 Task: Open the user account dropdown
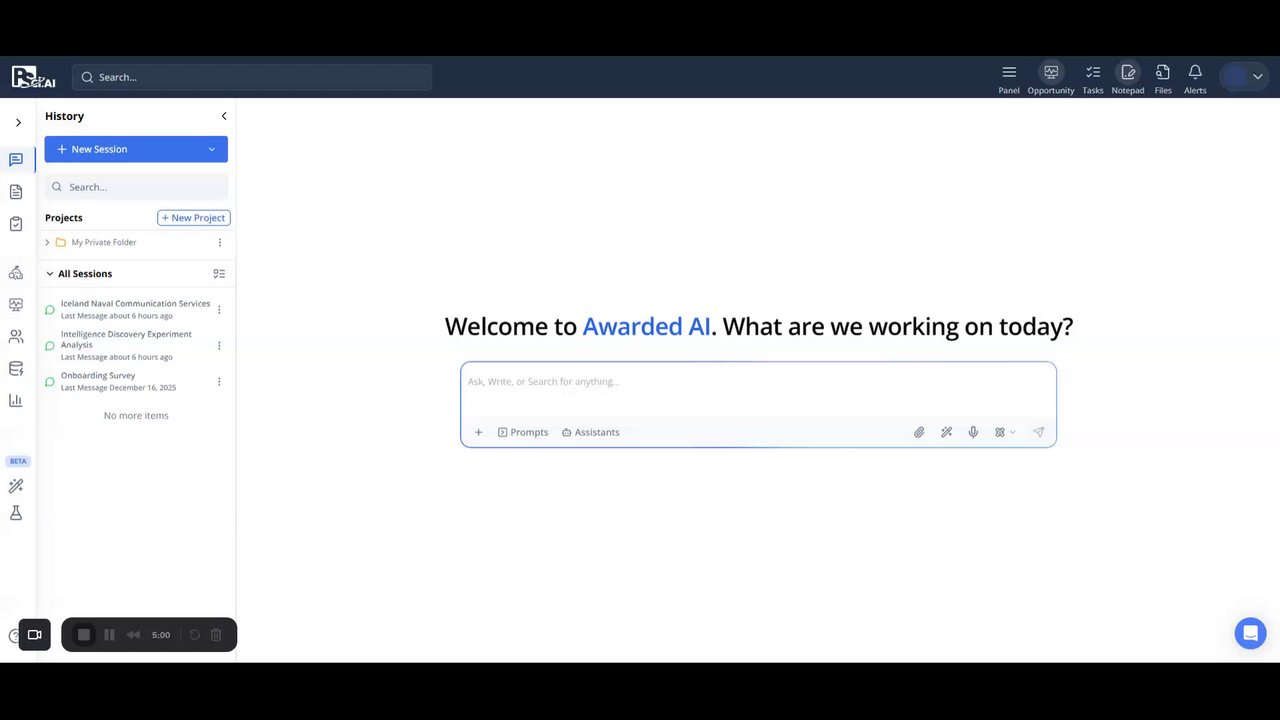point(1244,76)
